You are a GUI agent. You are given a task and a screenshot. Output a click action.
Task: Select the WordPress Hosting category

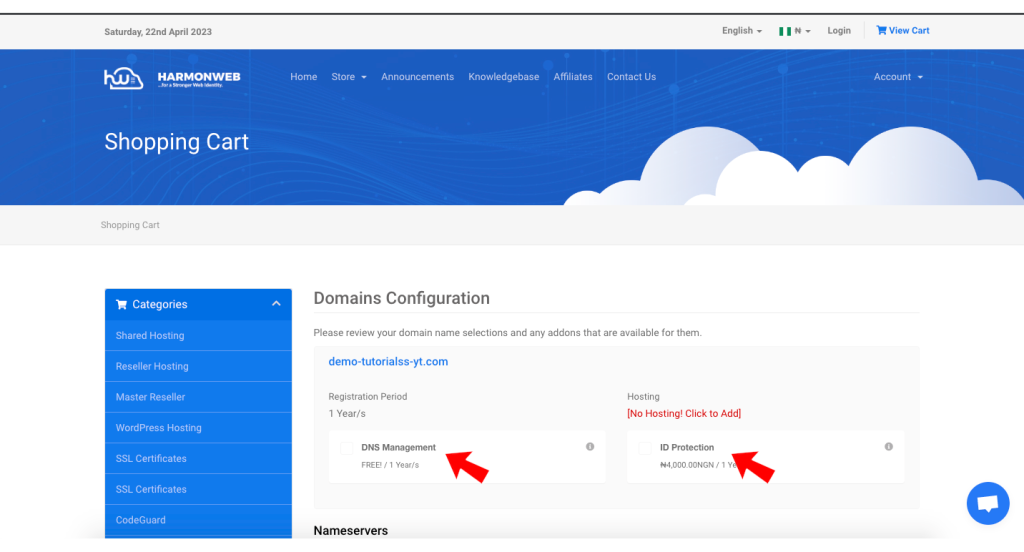(158, 428)
